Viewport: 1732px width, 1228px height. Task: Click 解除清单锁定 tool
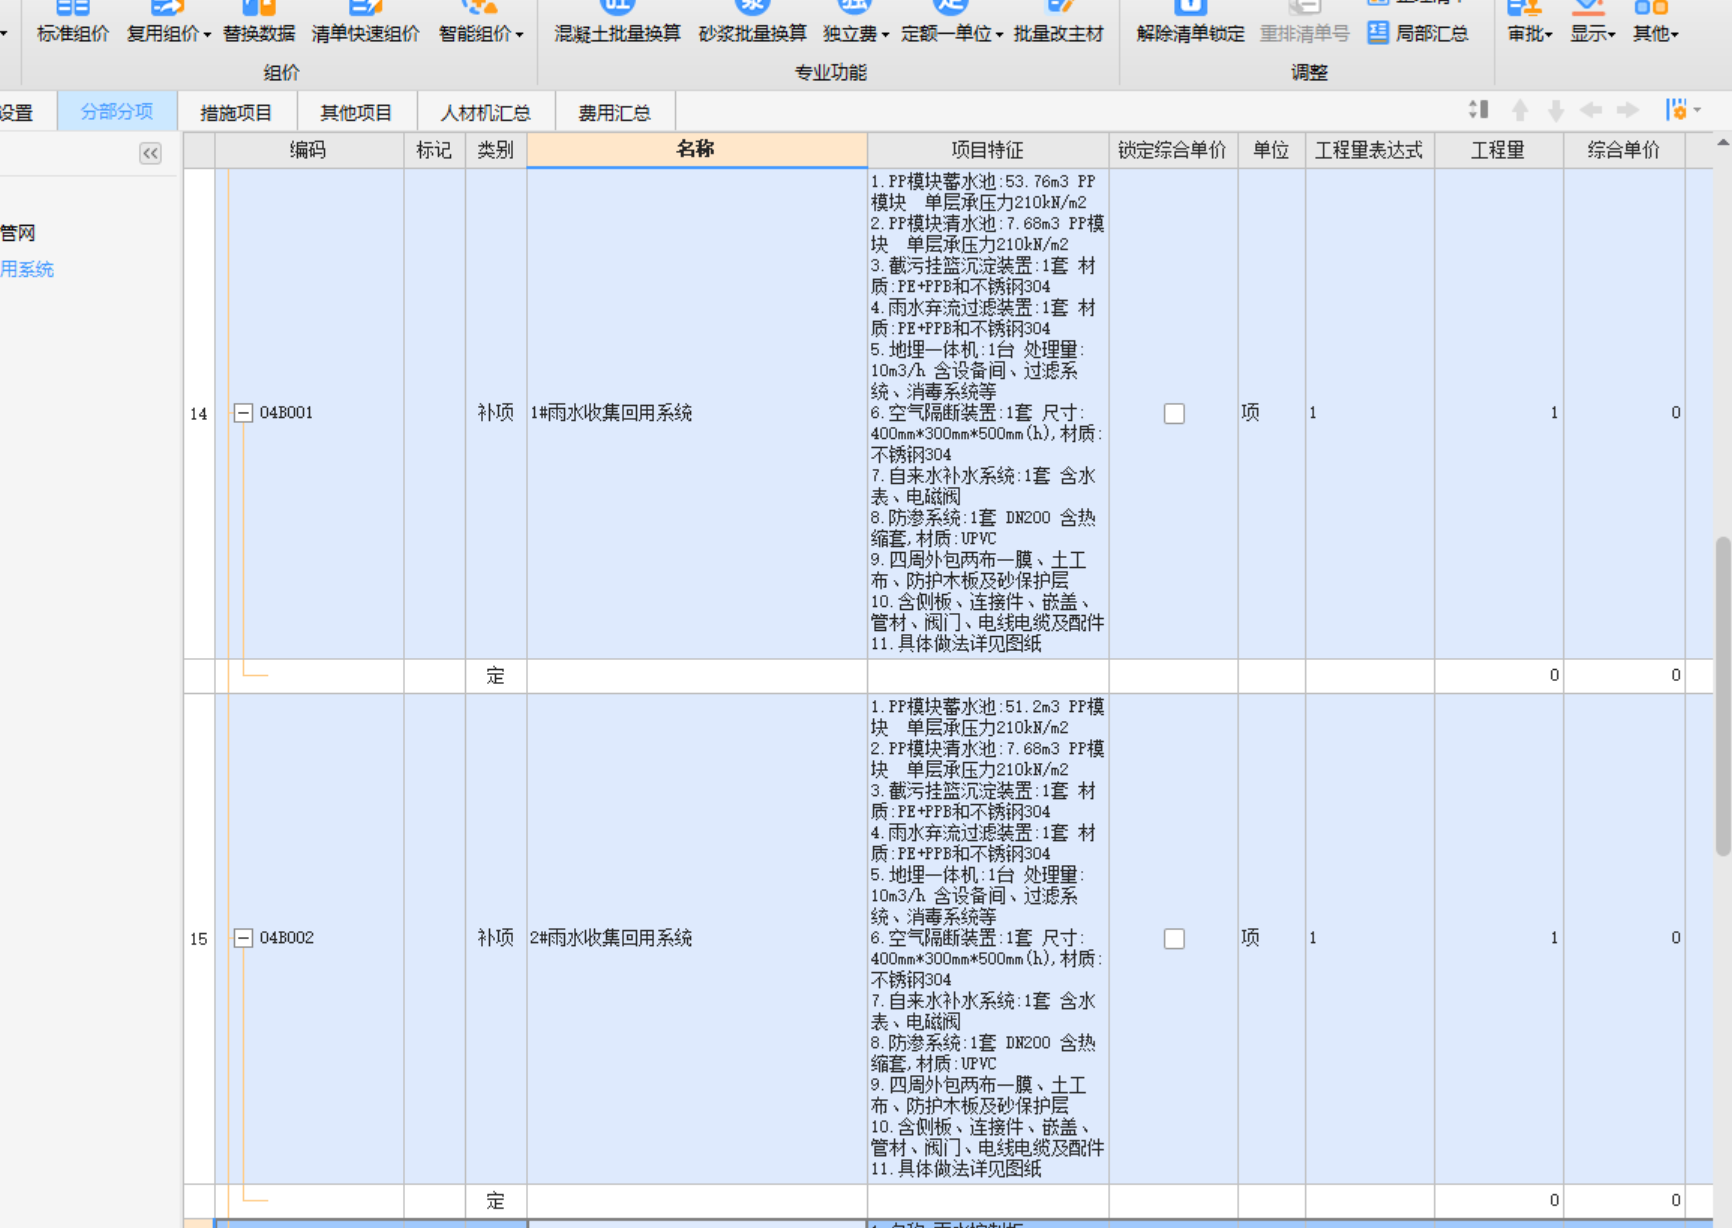coord(1190,22)
